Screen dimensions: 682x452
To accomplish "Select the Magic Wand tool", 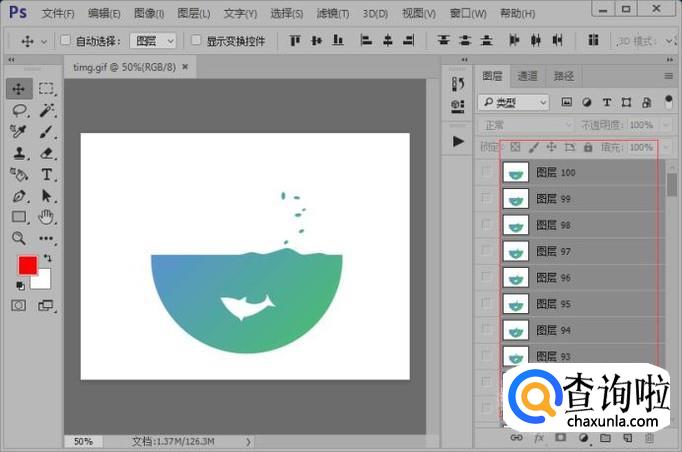I will point(46,110).
